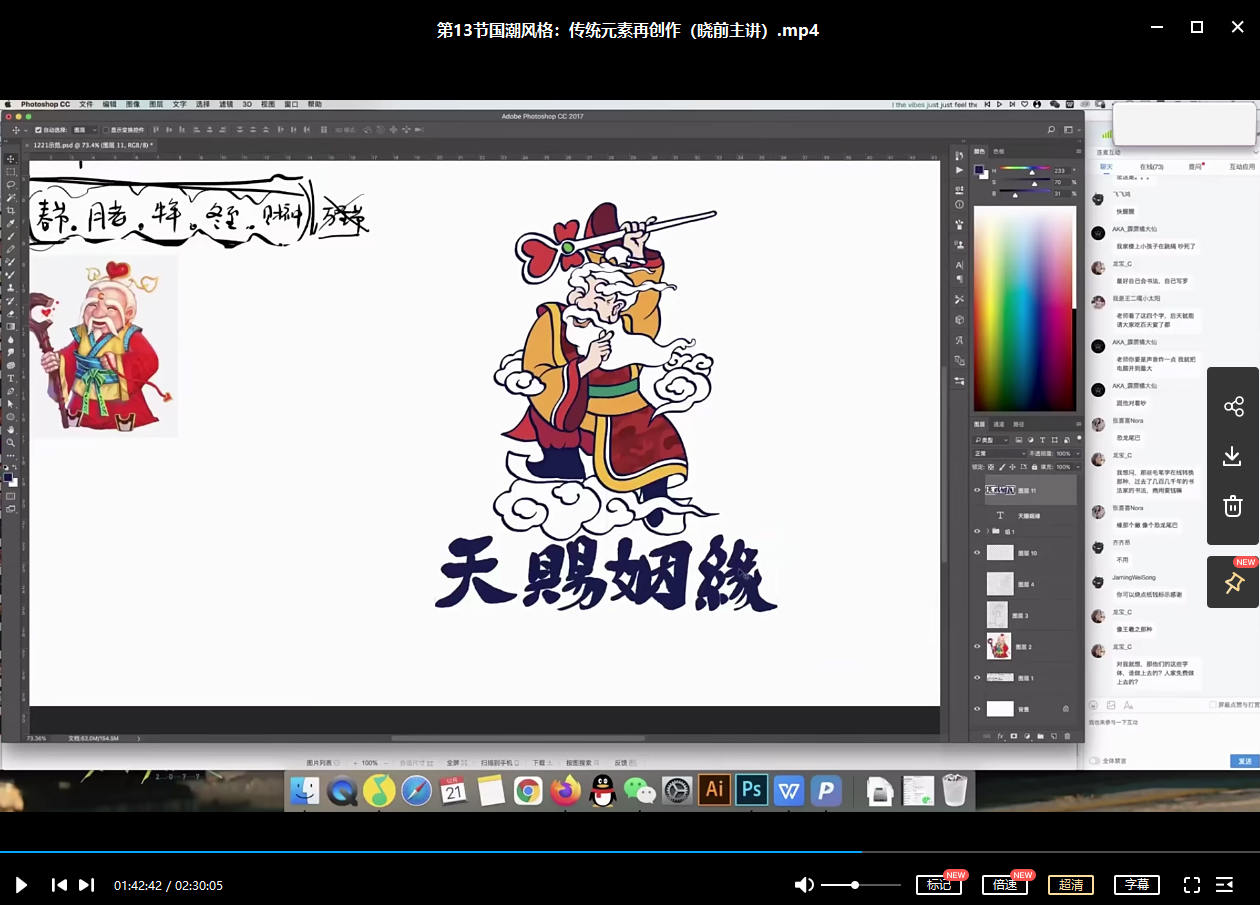Screen dimensions: 1260x905
Task: Click the download icon in player sidebar
Action: 1233,456
